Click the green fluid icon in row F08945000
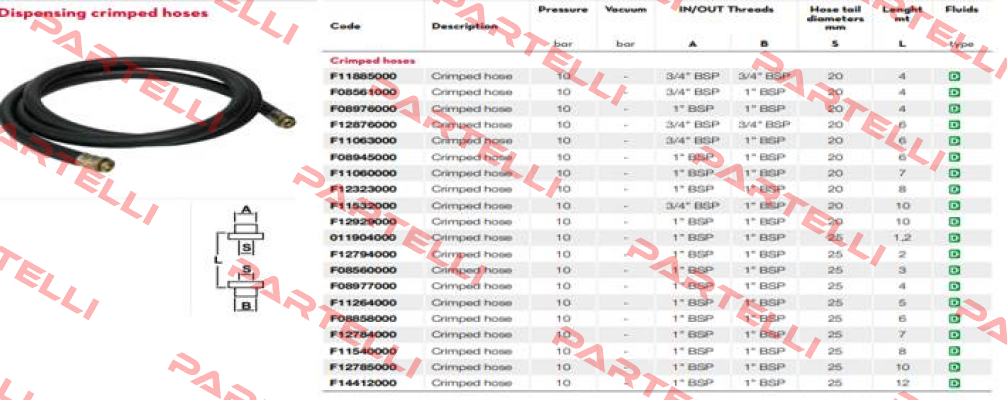Screen dimensions: 1007x400 pos(954,157)
